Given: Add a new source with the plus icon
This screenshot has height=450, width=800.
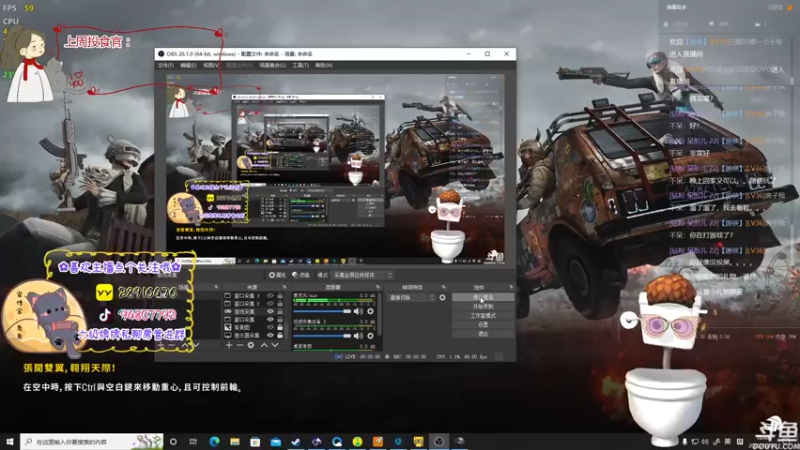Looking at the screenshot, I should point(229,345).
